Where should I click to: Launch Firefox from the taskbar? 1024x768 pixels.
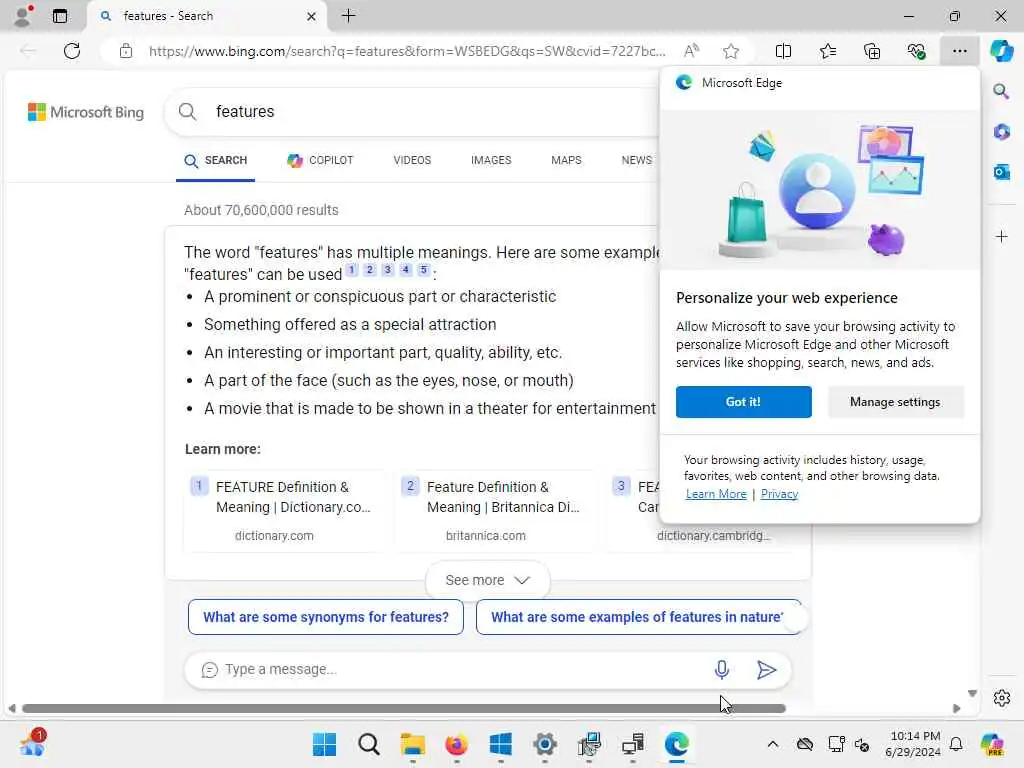point(456,744)
